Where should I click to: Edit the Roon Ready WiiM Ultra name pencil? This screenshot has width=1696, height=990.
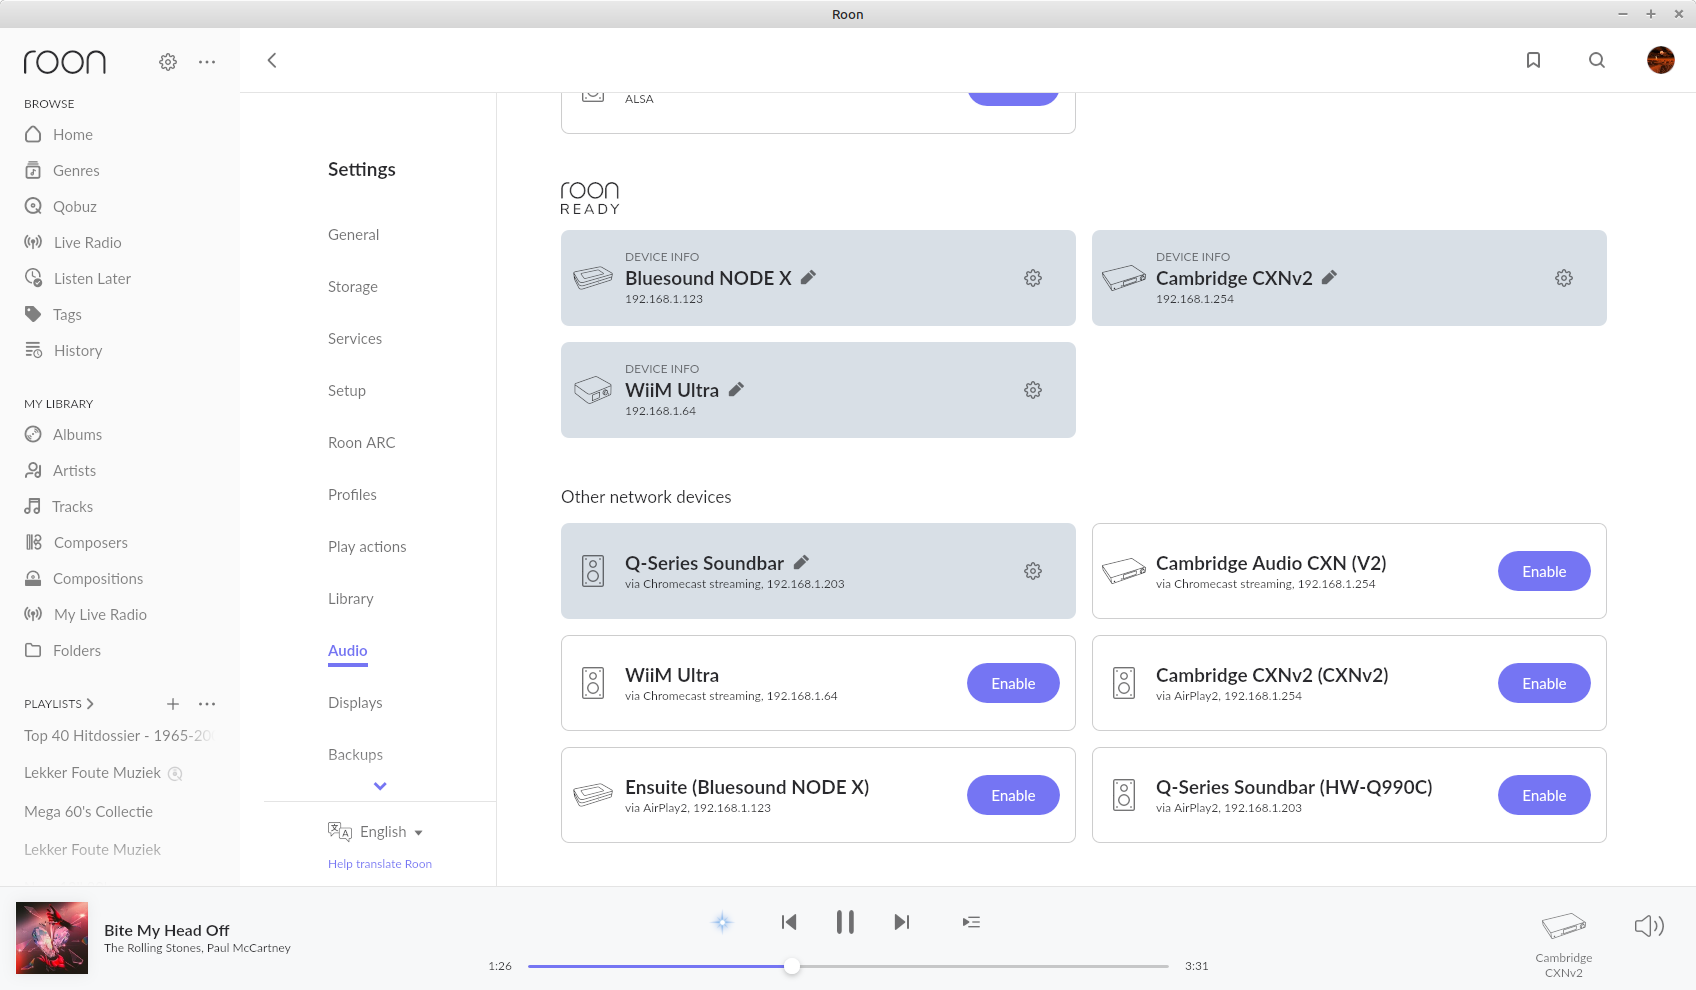click(x=736, y=390)
